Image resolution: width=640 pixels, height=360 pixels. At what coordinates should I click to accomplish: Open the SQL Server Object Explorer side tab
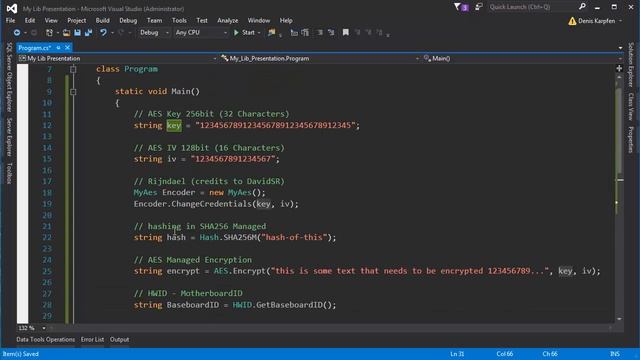click(x=9, y=78)
